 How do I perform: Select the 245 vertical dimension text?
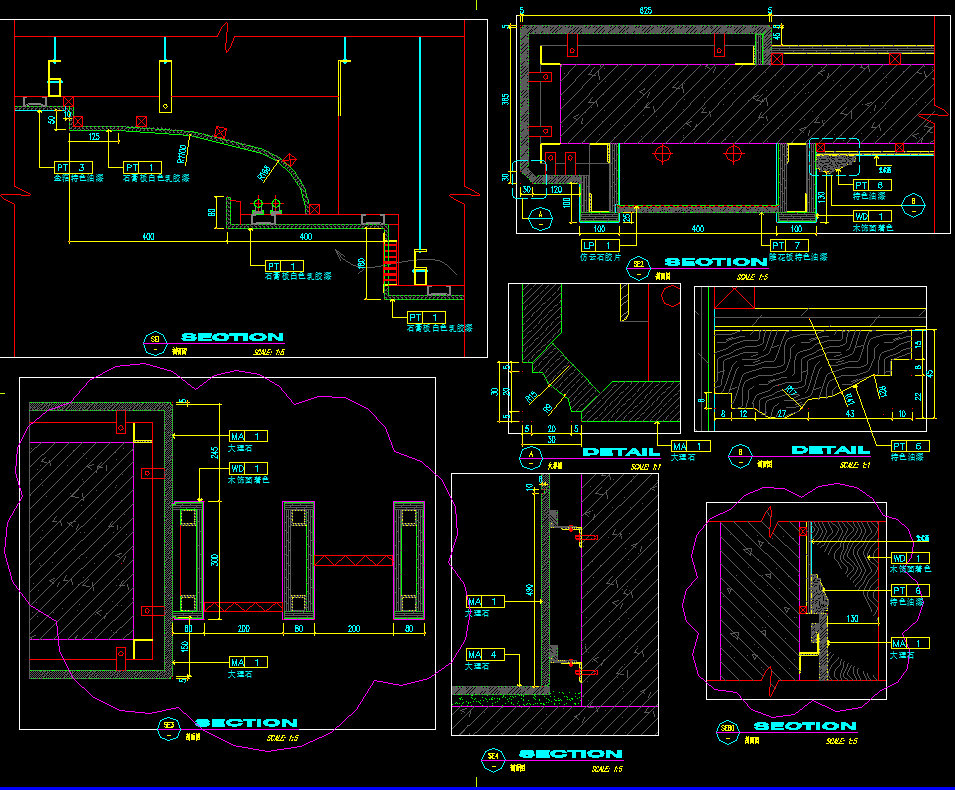coord(214,453)
